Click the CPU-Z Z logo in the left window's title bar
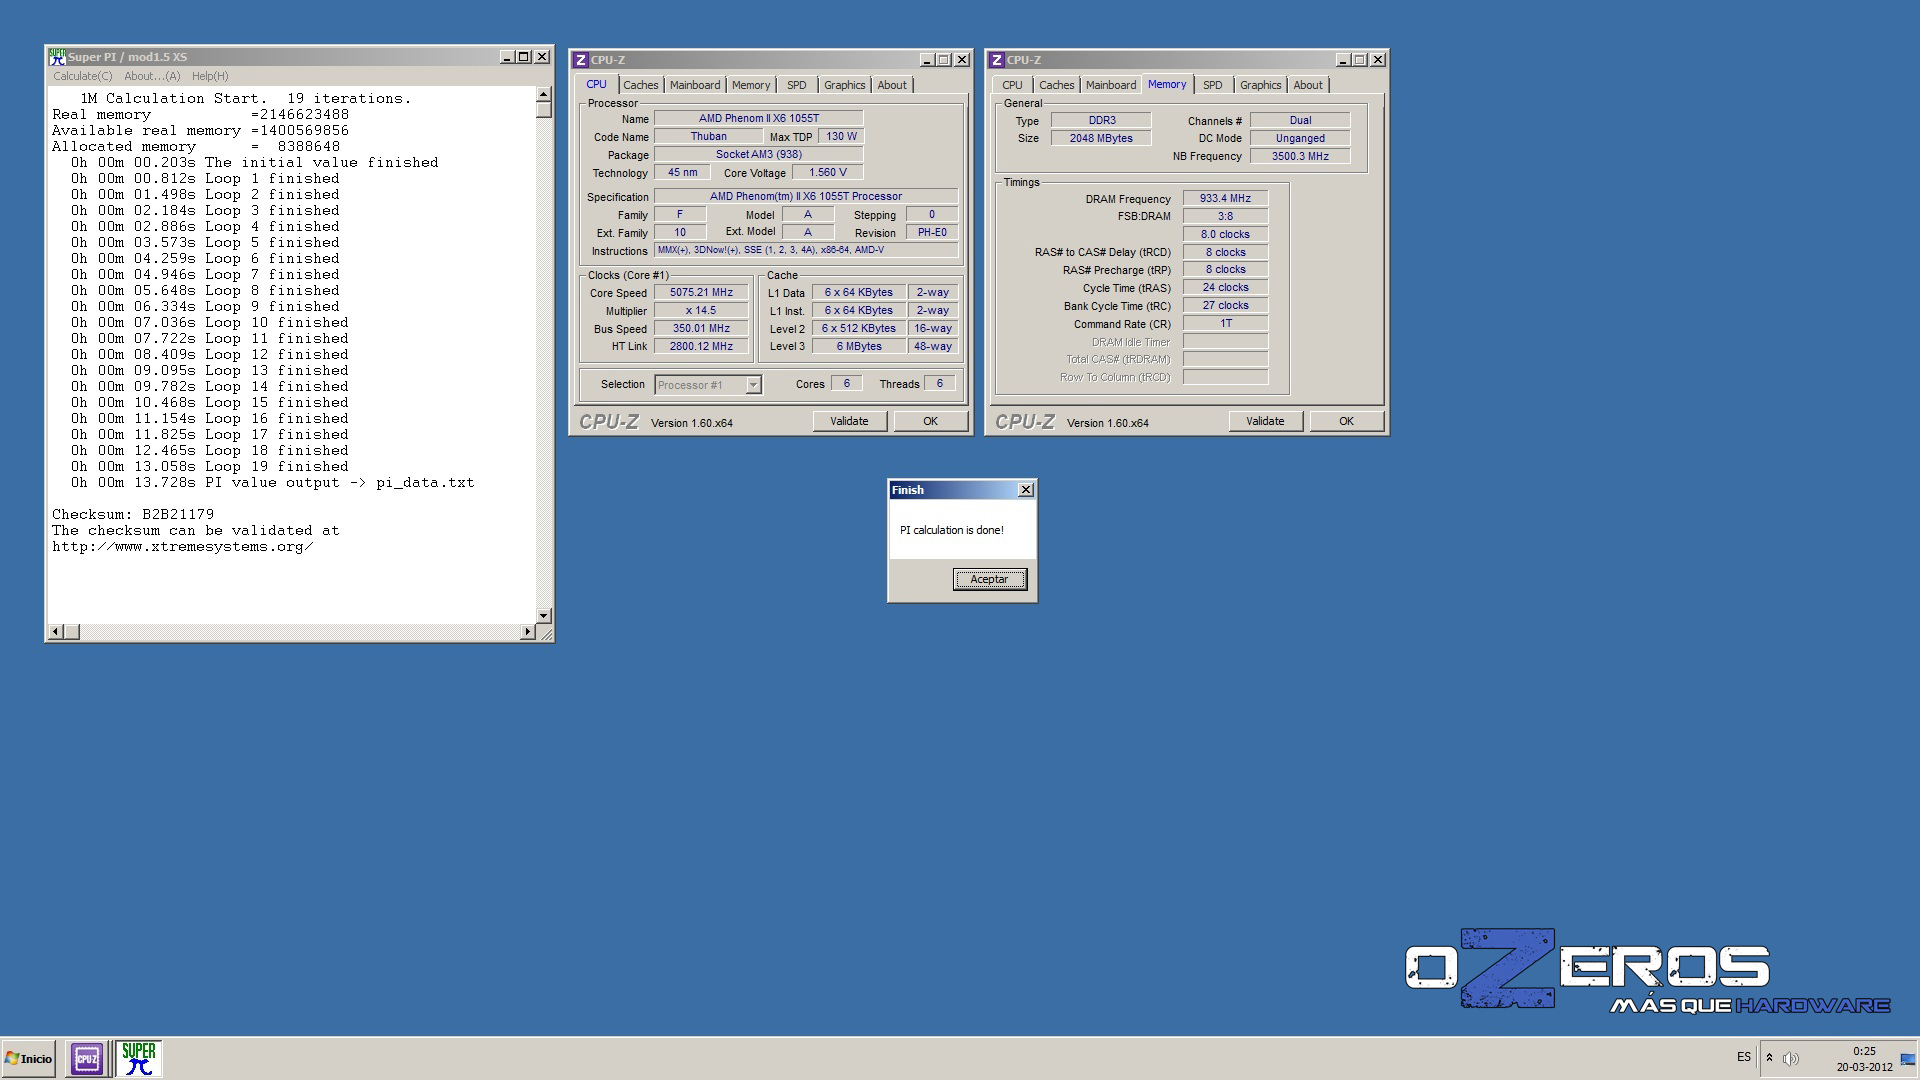This screenshot has height=1080, width=1920. tap(581, 60)
